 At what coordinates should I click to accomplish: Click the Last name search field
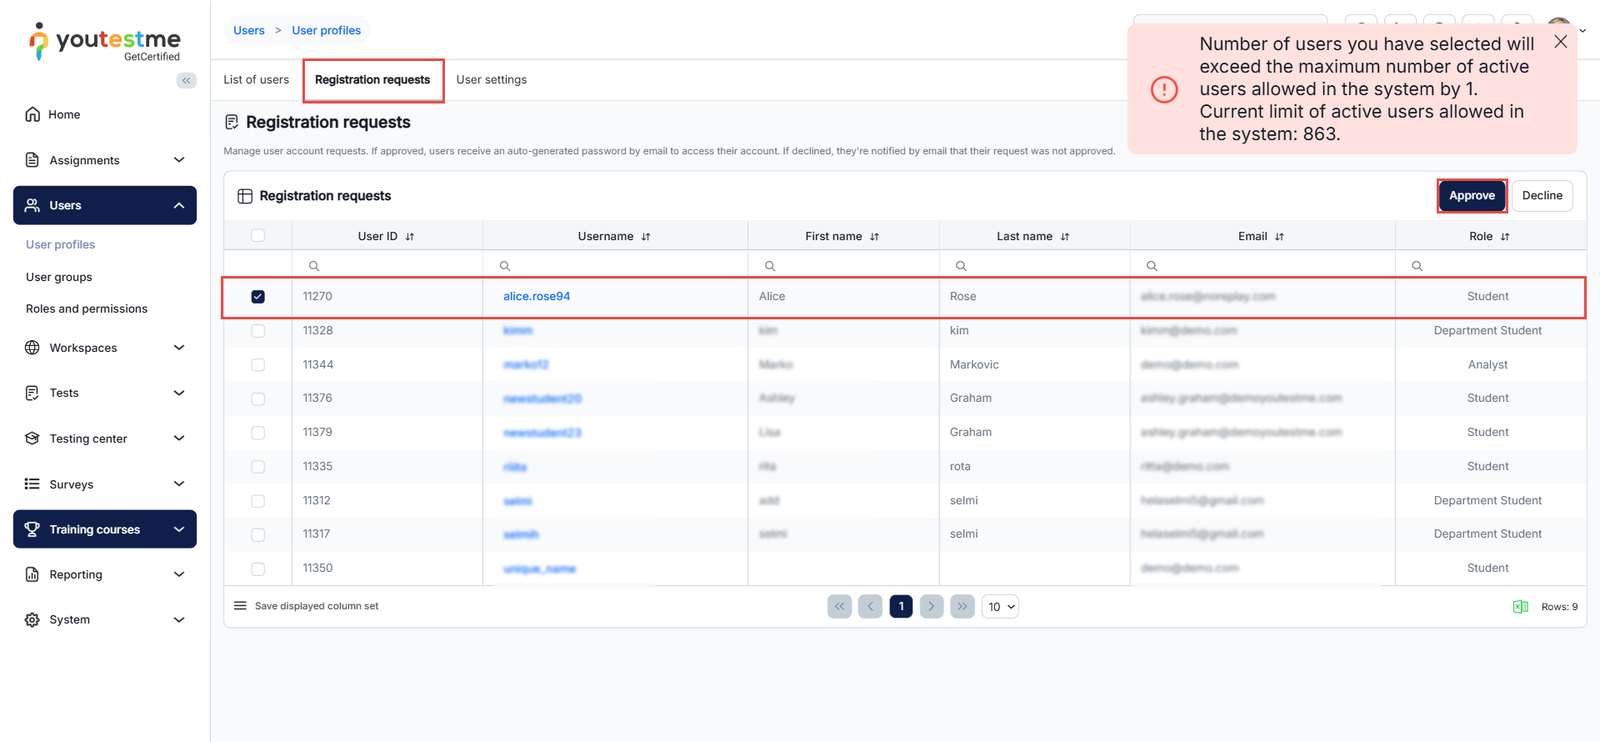[1040, 266]
